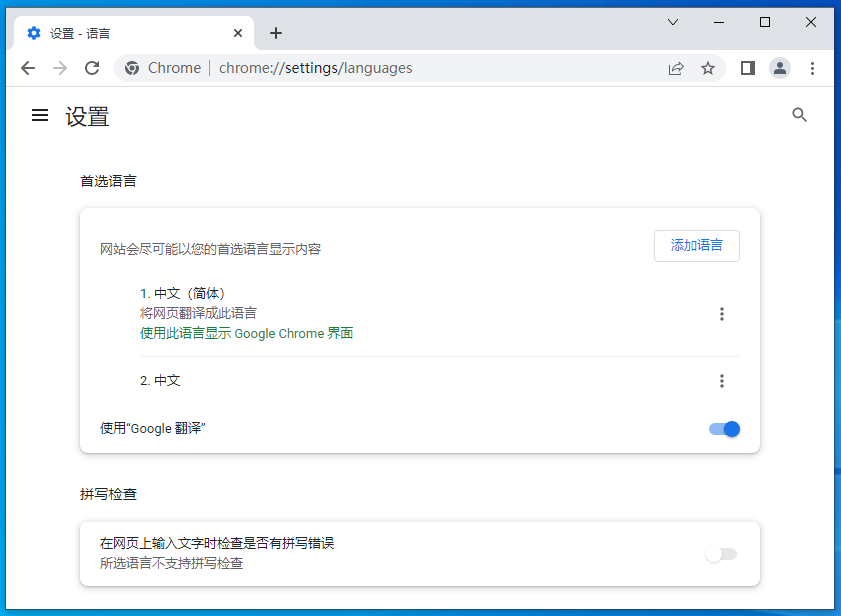Open more actions for 中文（简体）
The image size is (841, 616).
(x=722, y=314)
